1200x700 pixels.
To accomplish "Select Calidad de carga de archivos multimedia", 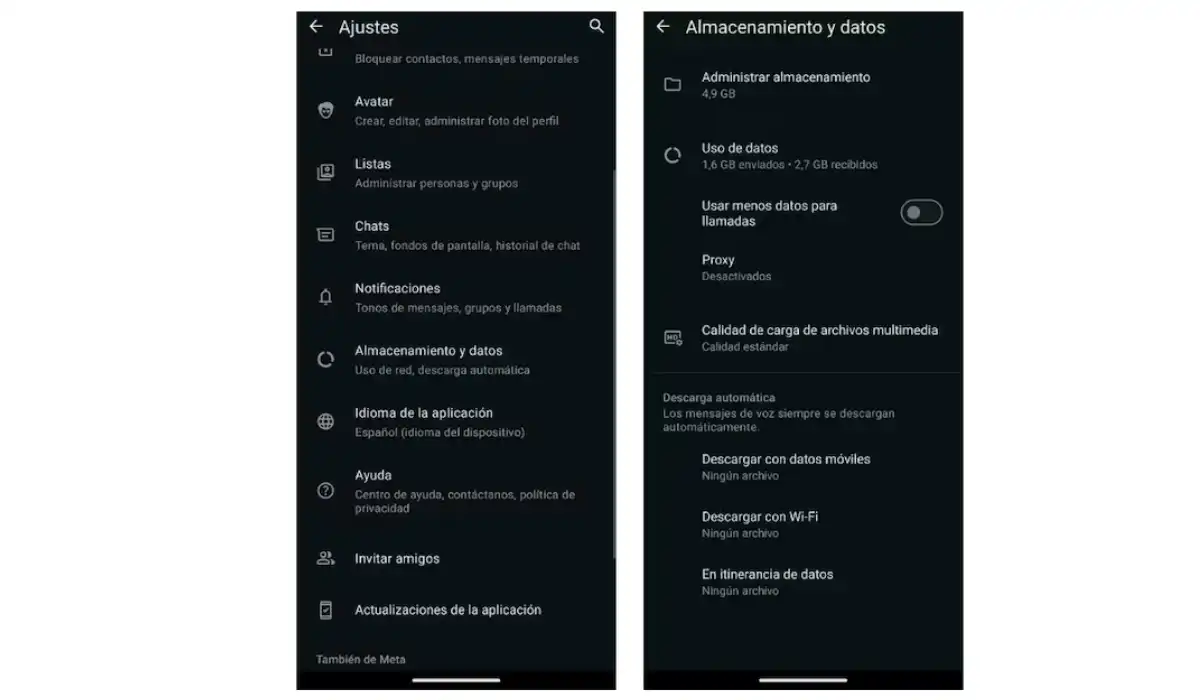I will (x=803, y=337).
